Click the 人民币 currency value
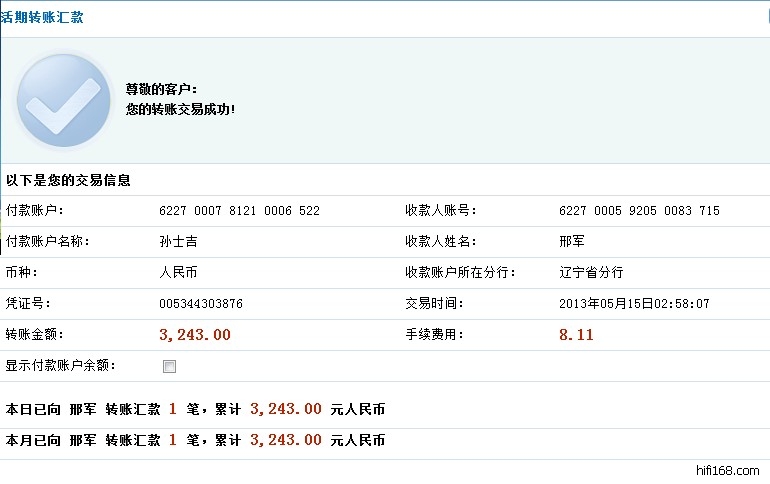 pos(178,272)
